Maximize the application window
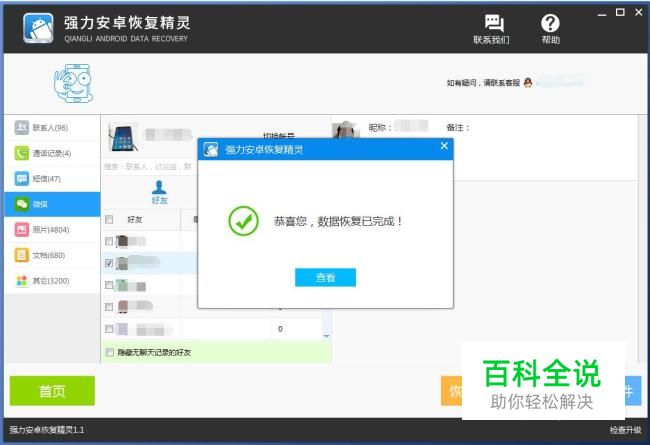Screen dimensions: 650x445 (x=620, y=12)
